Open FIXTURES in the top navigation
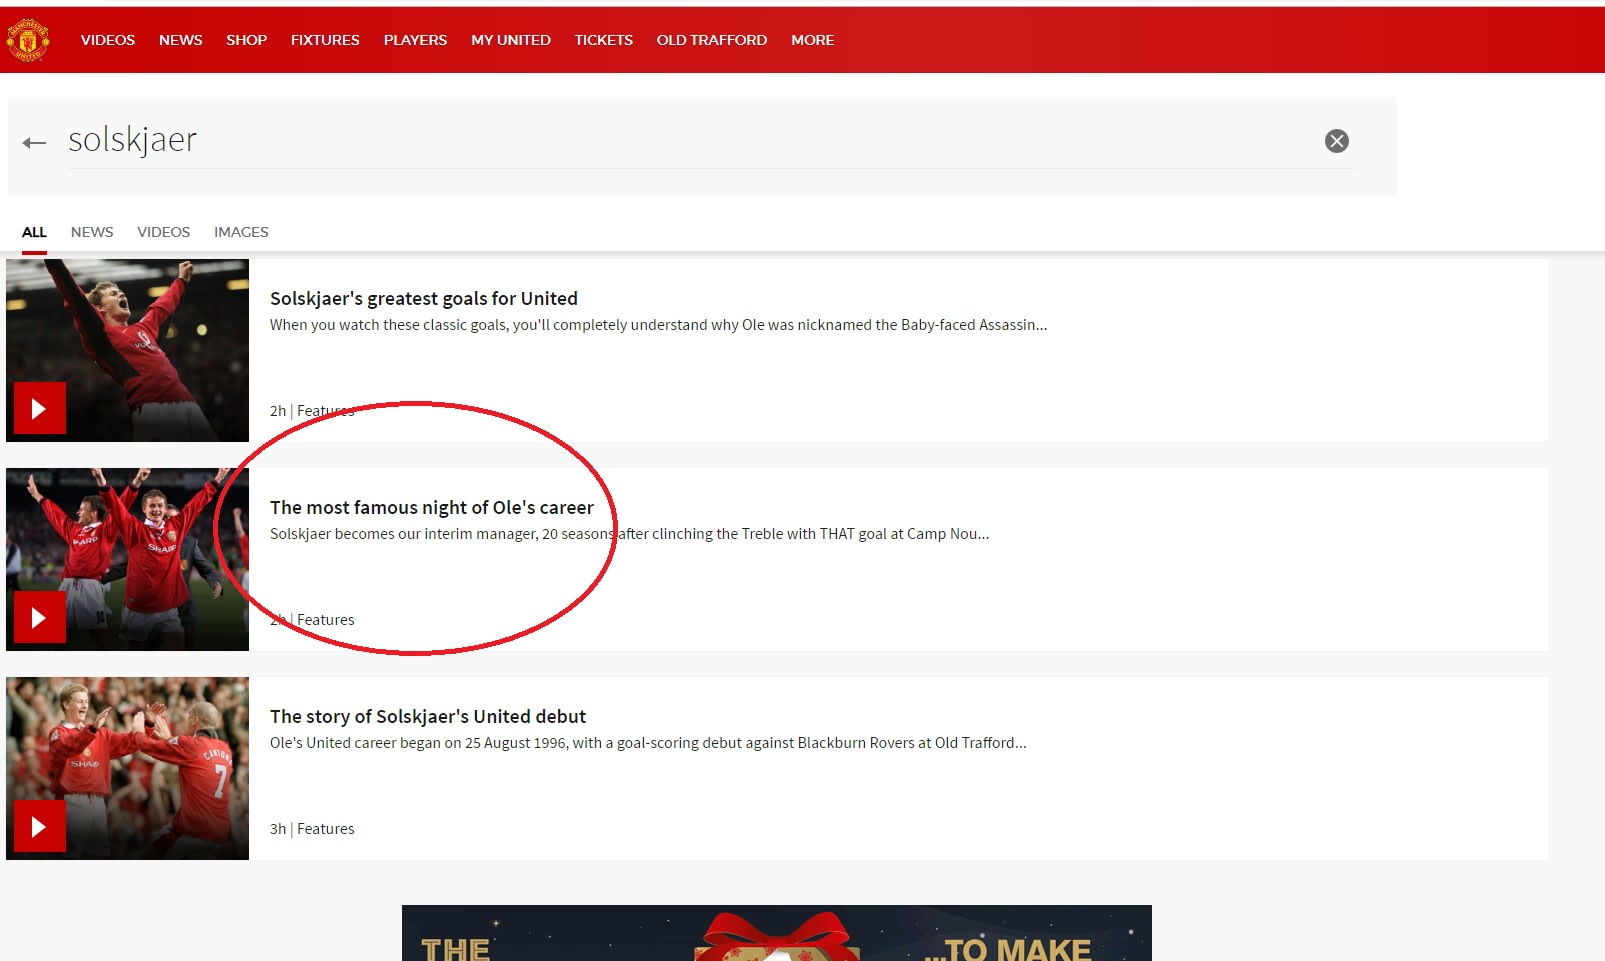The image size is (1605, 961). (325, 40)
